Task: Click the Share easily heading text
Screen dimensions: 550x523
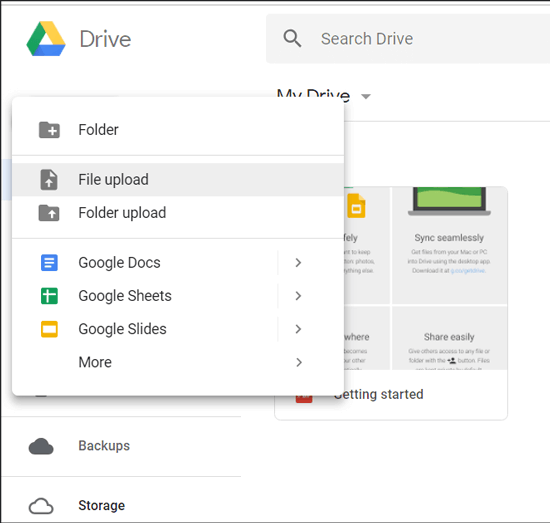Action: [449, 337]
